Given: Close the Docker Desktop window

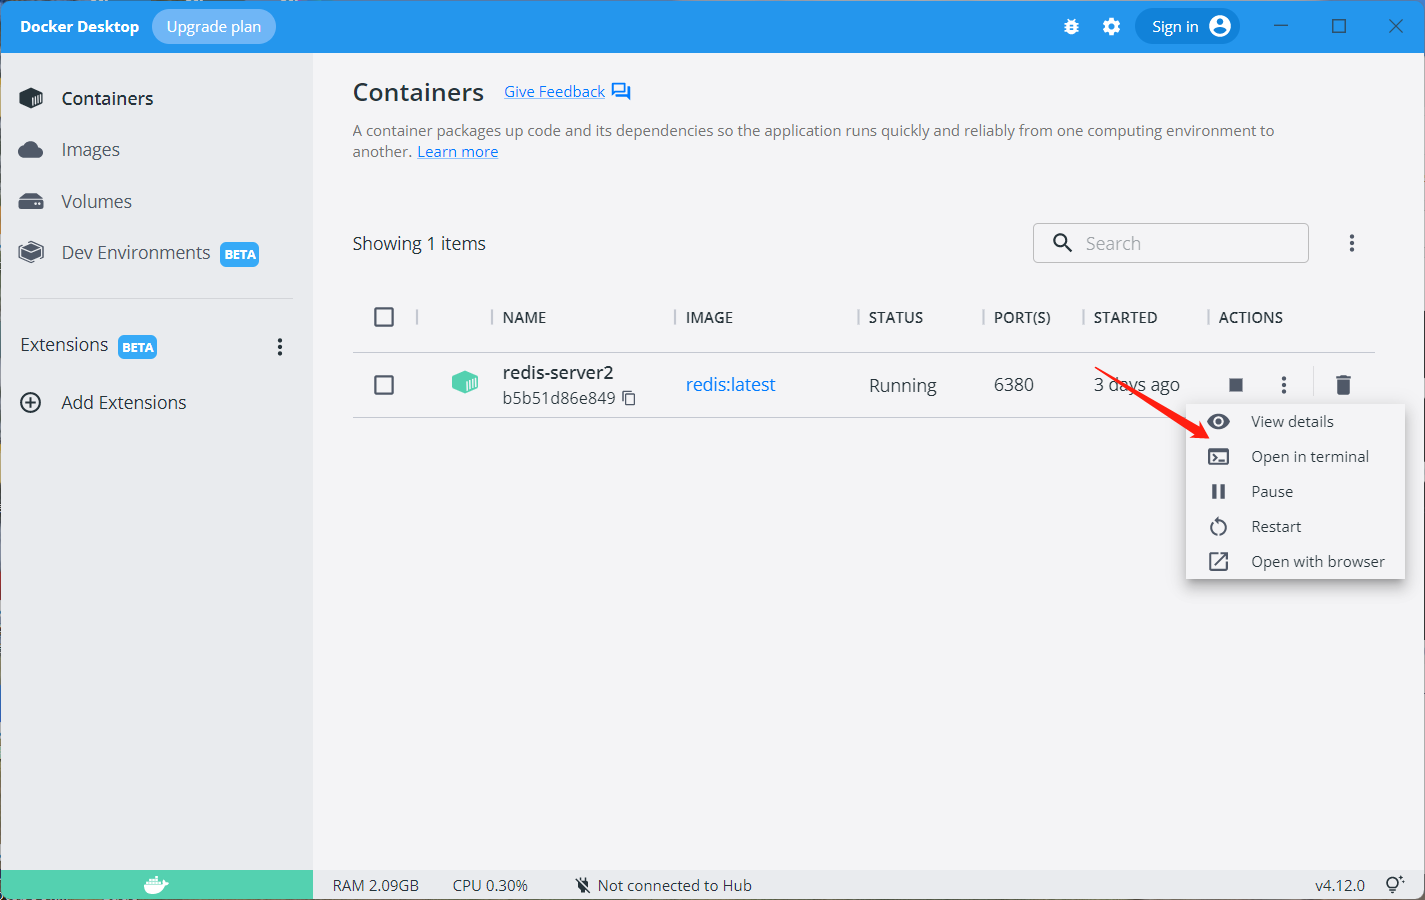Looking at the screenshot, I should coord(1396,26).
